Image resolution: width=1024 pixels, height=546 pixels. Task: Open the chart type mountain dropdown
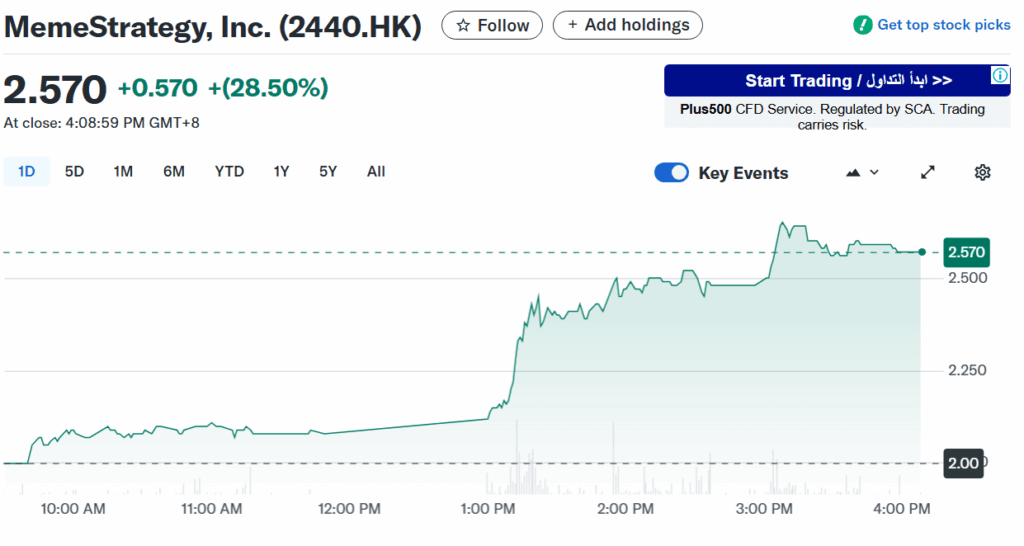[x=862, y=172]
